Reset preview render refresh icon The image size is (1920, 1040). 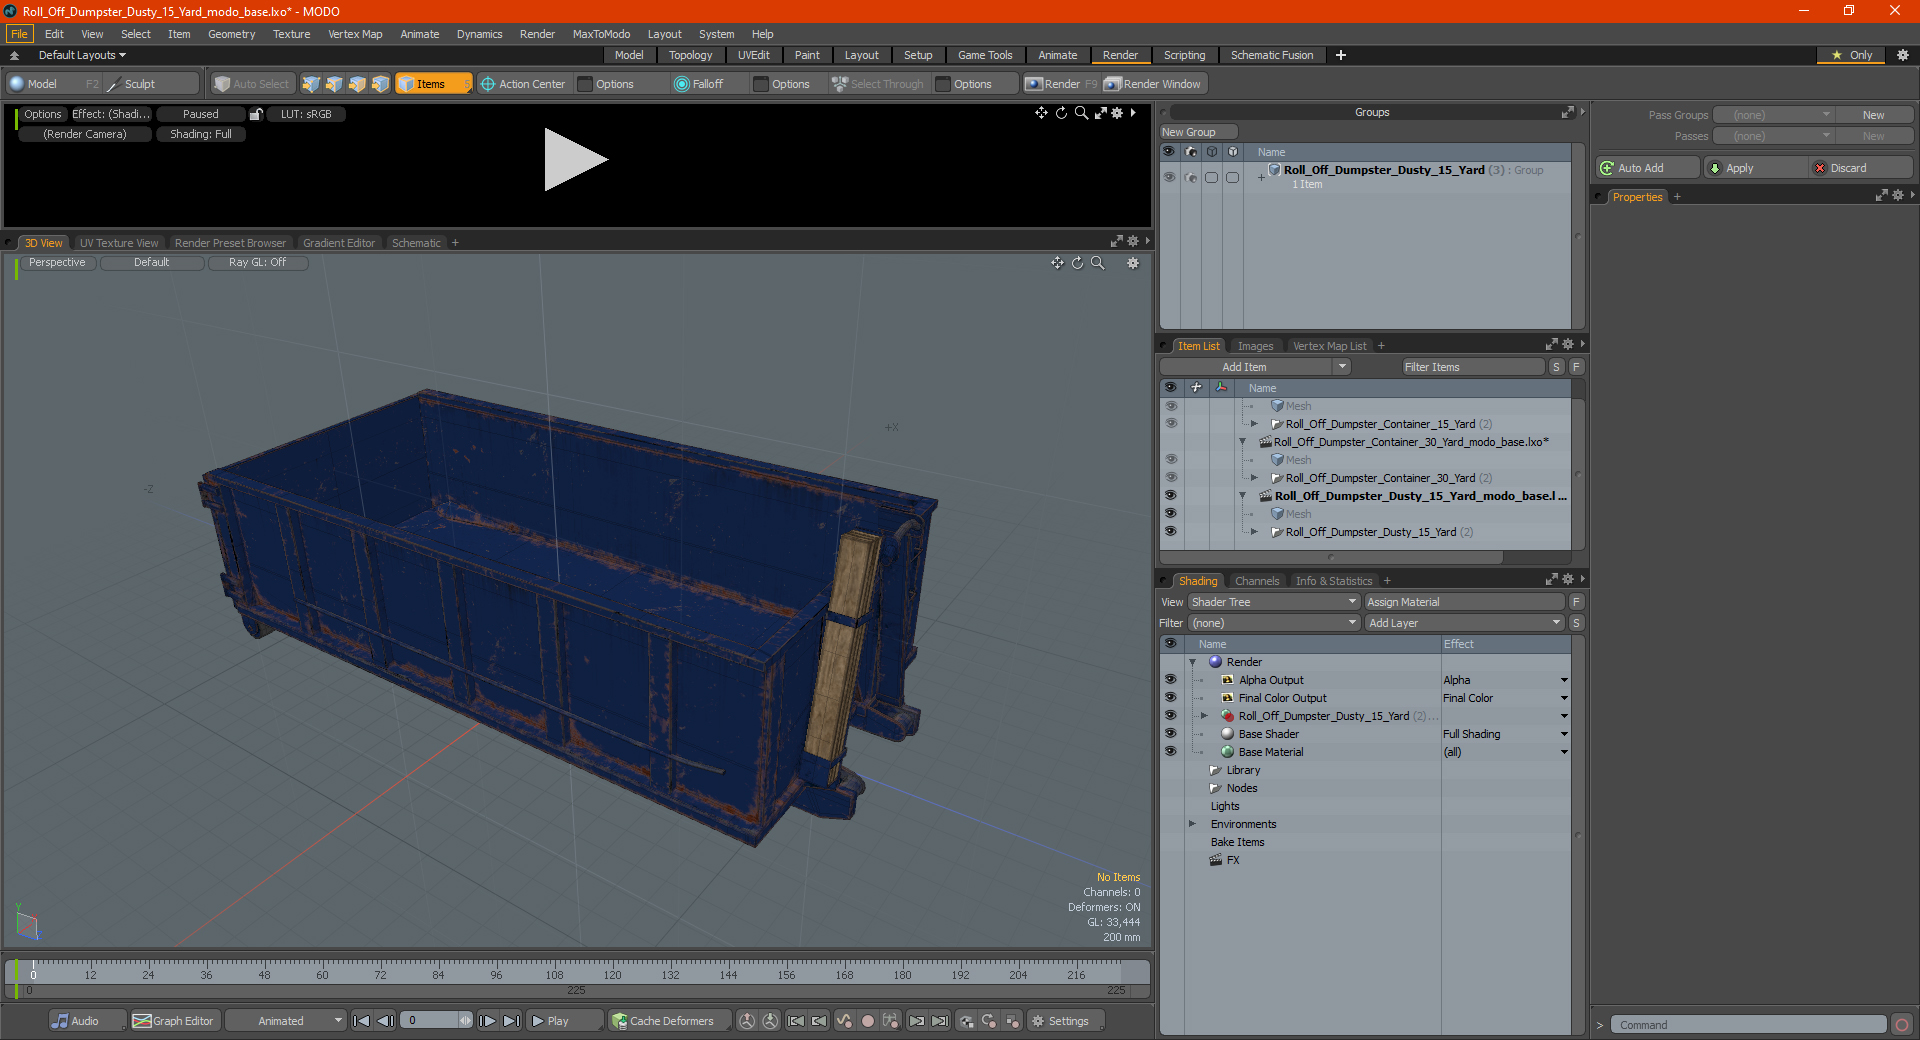1061,113
